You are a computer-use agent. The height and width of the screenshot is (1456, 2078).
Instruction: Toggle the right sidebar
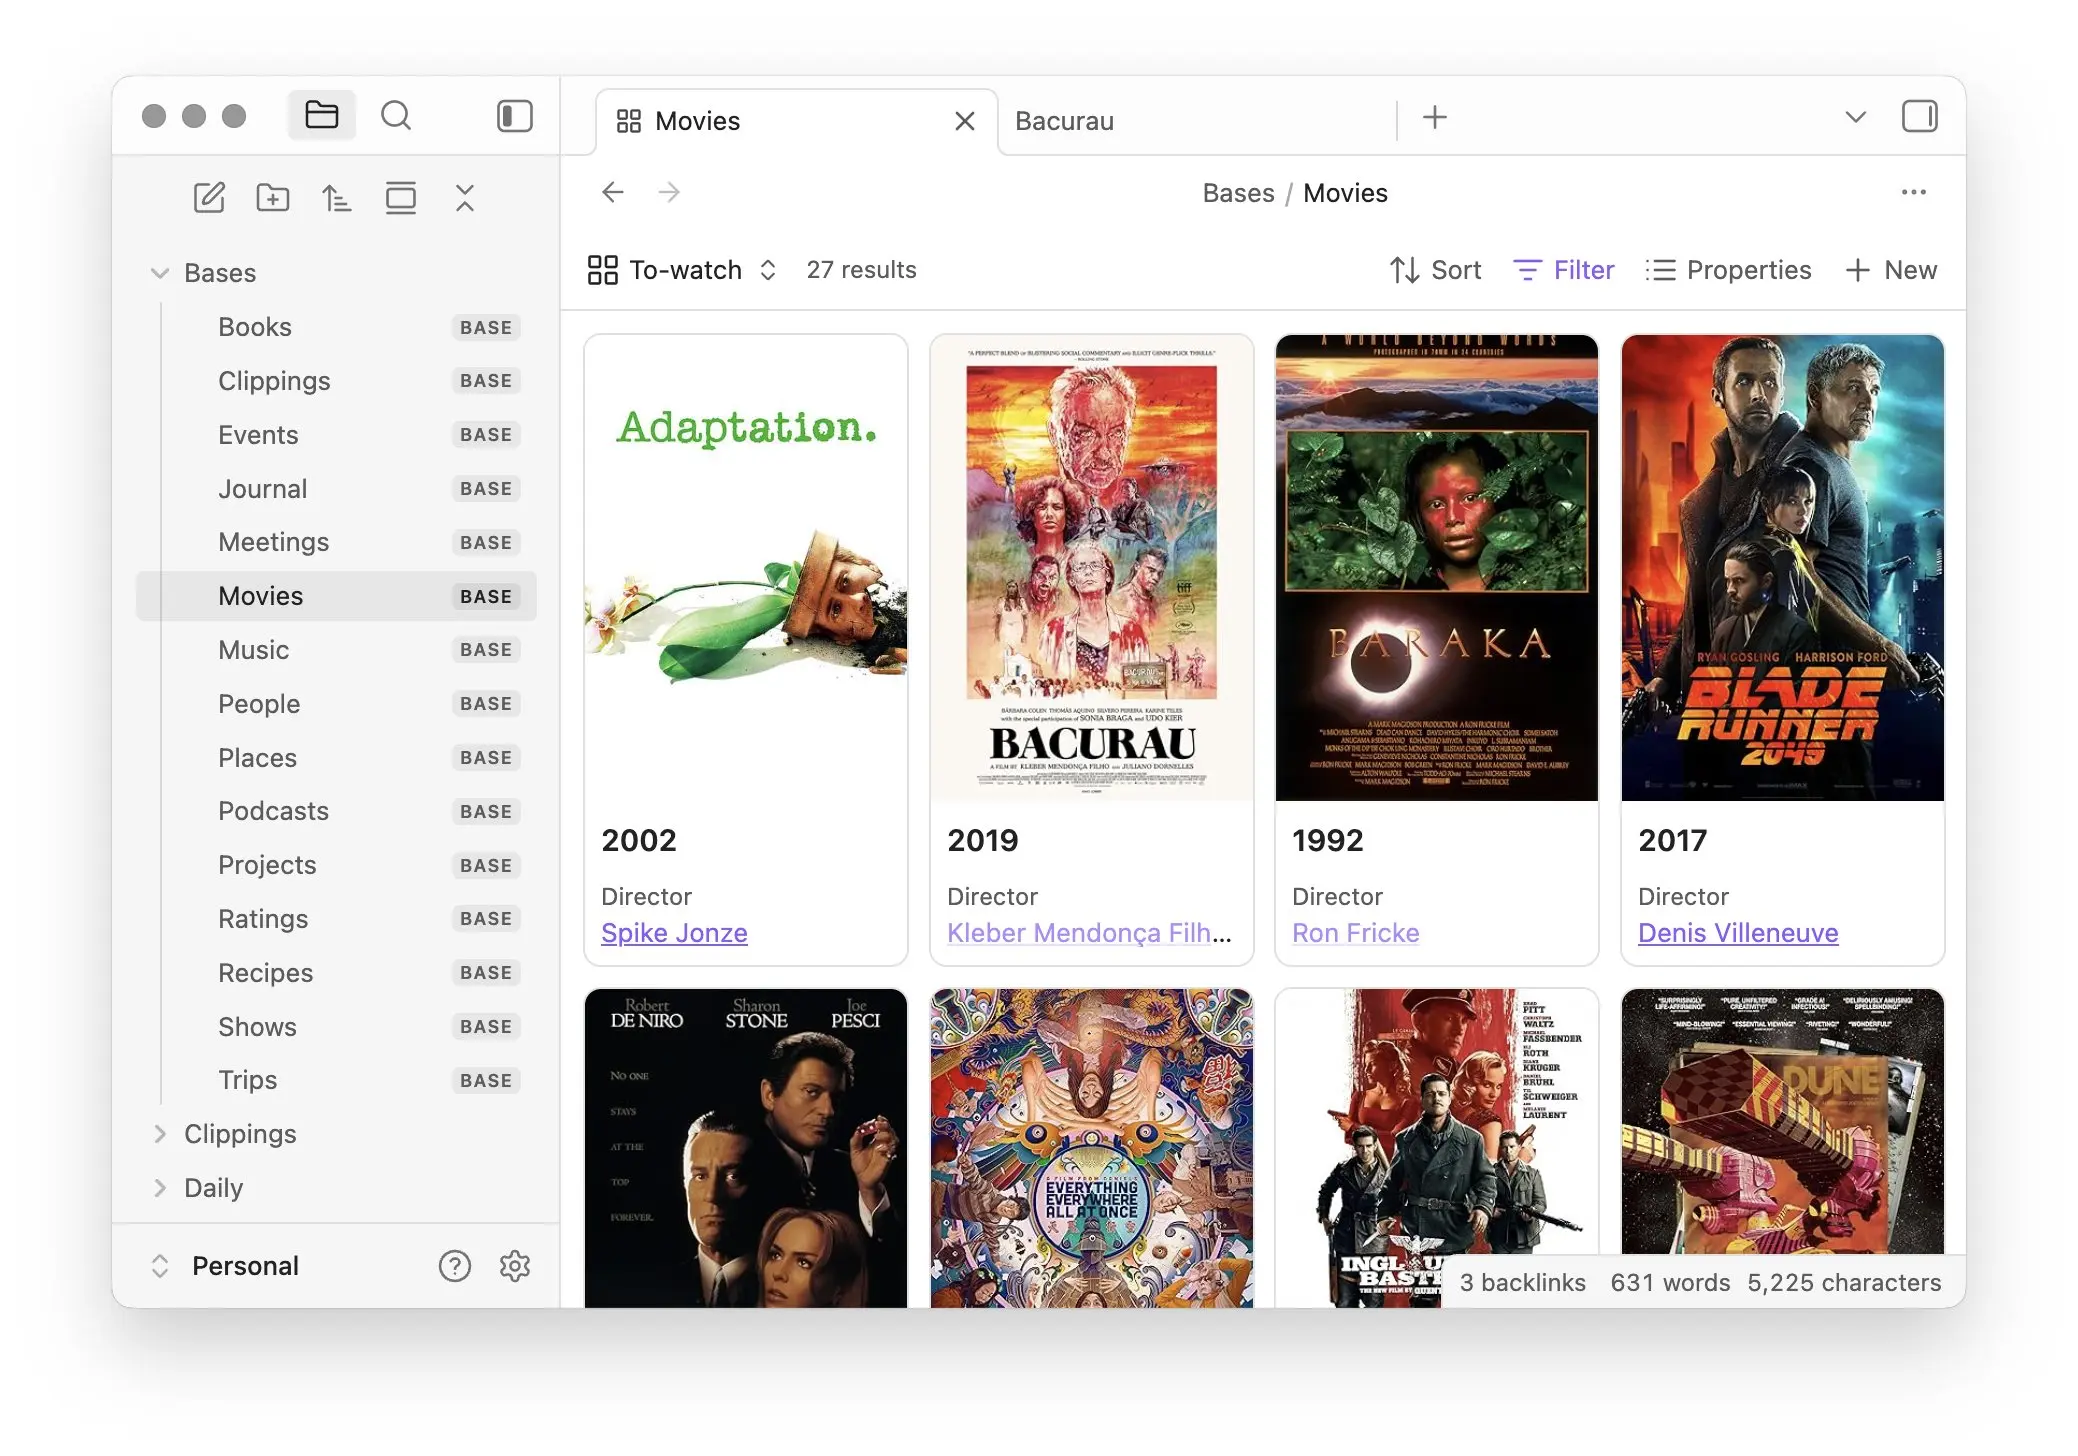1918,116
